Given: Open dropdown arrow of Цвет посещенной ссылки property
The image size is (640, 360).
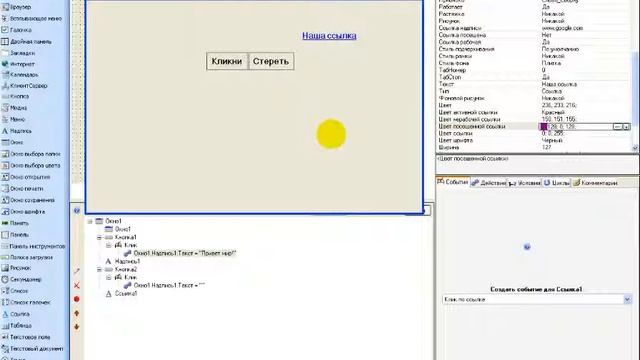Looking at the screenshot, I should pos(626,127).
